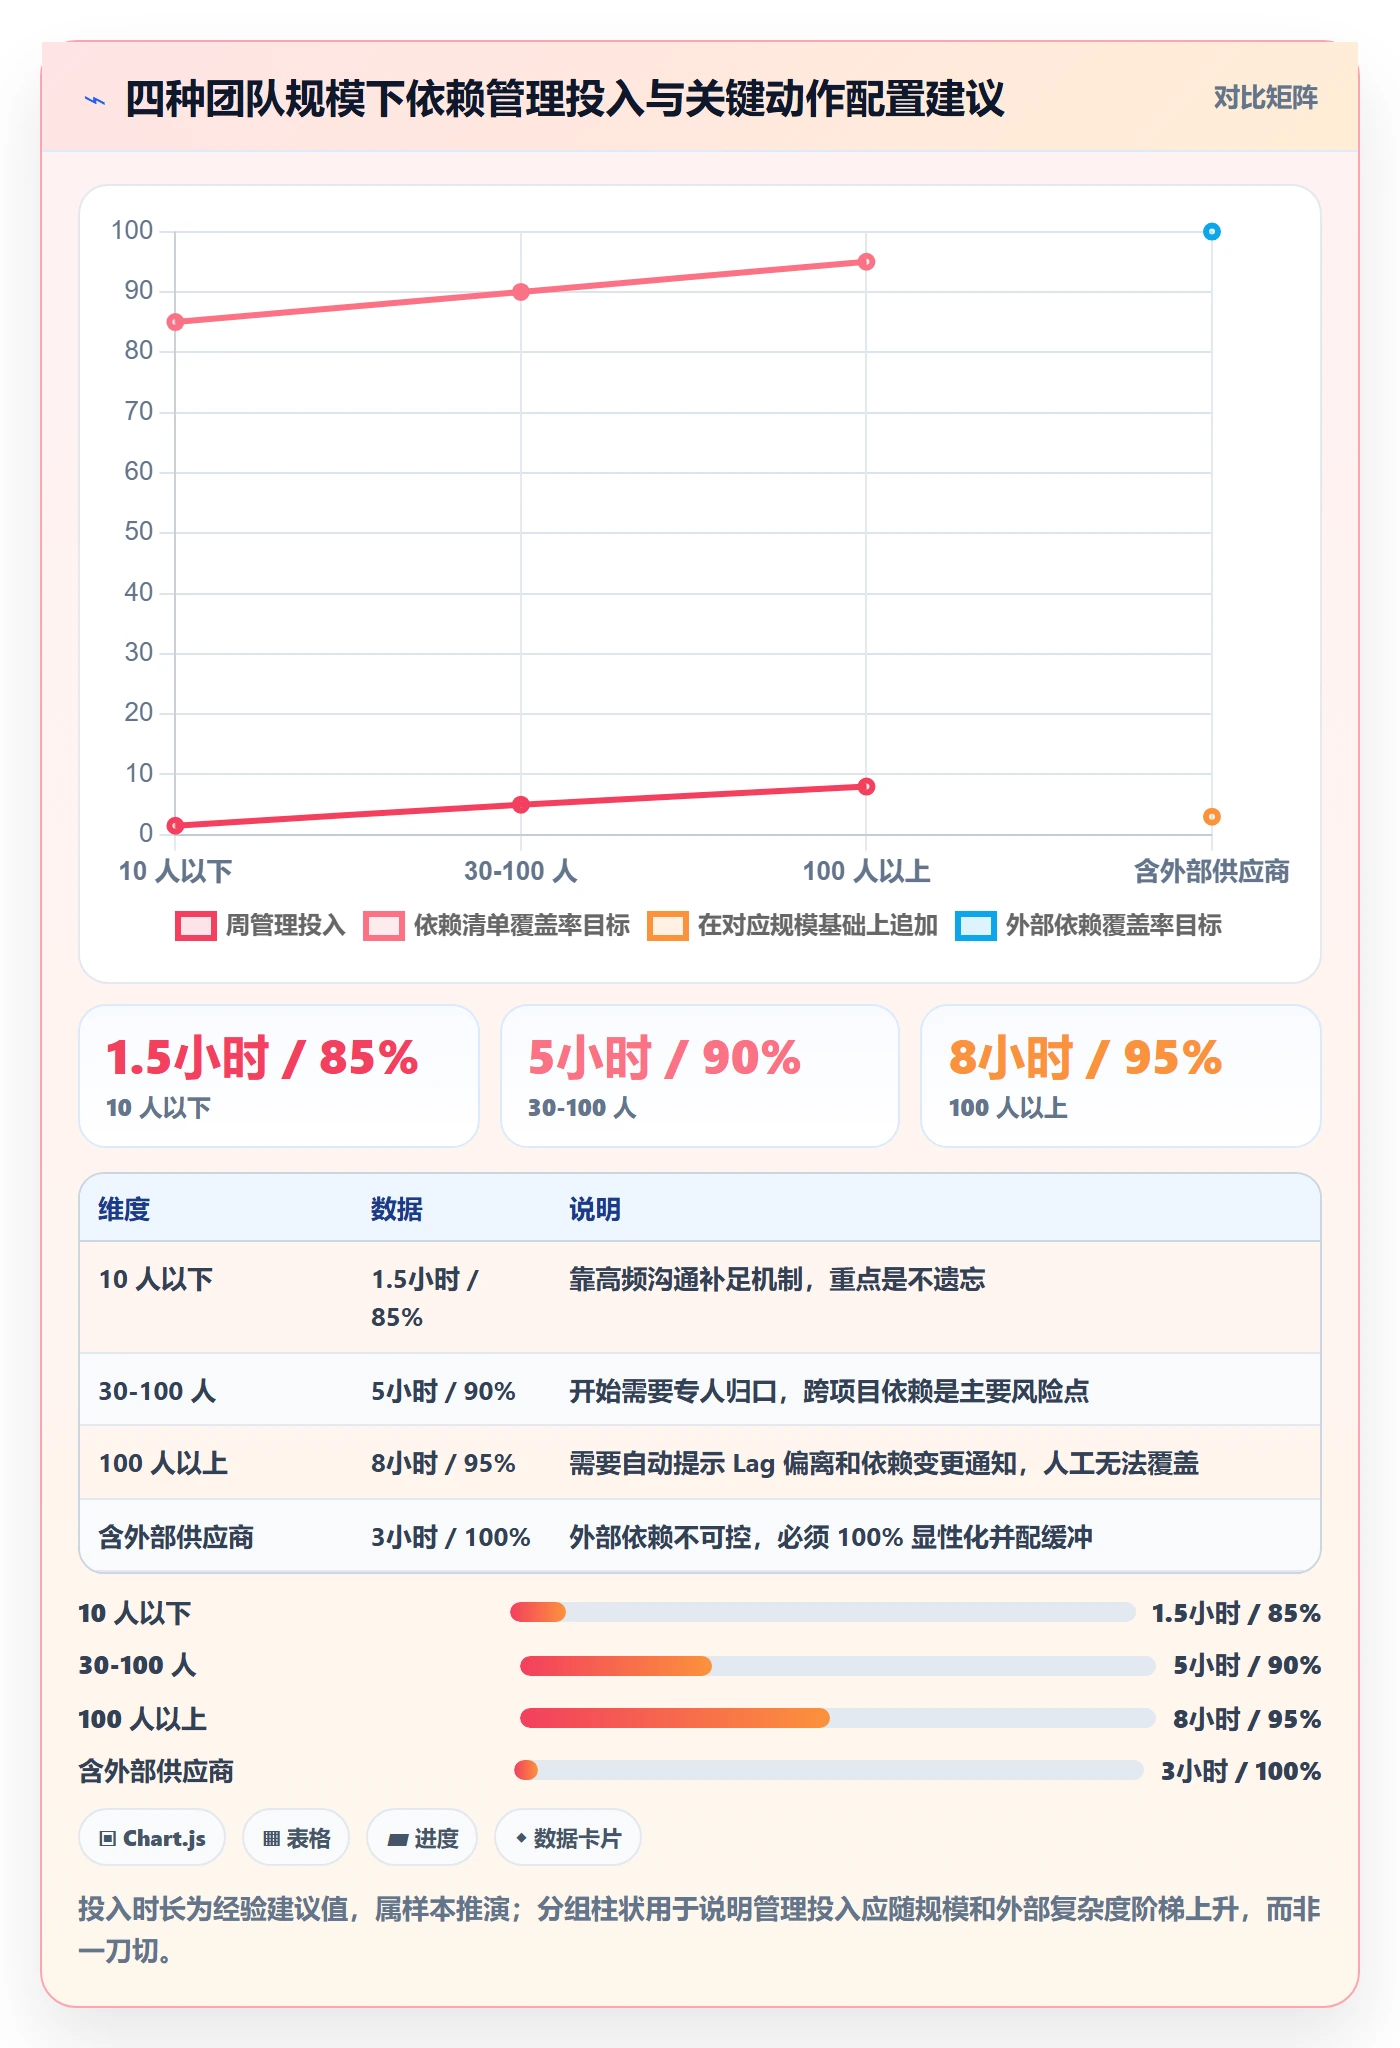Click the 维度 column header
The height and width of the screenshot is (2048, 1400).
pos(124,1209)
